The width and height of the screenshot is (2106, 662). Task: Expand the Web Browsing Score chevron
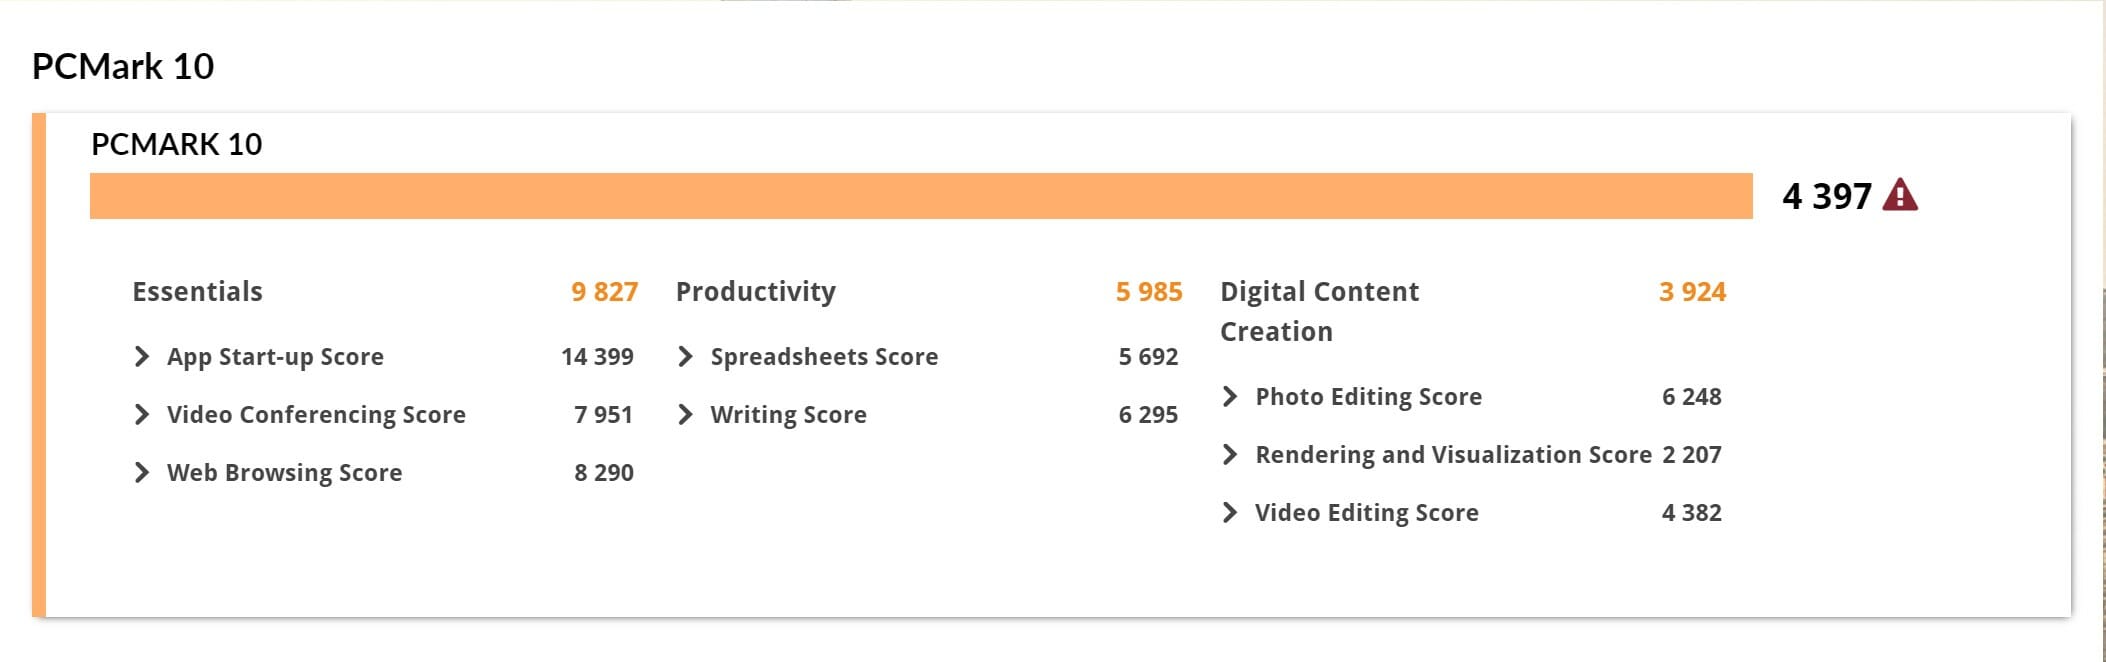coord(142,473)
